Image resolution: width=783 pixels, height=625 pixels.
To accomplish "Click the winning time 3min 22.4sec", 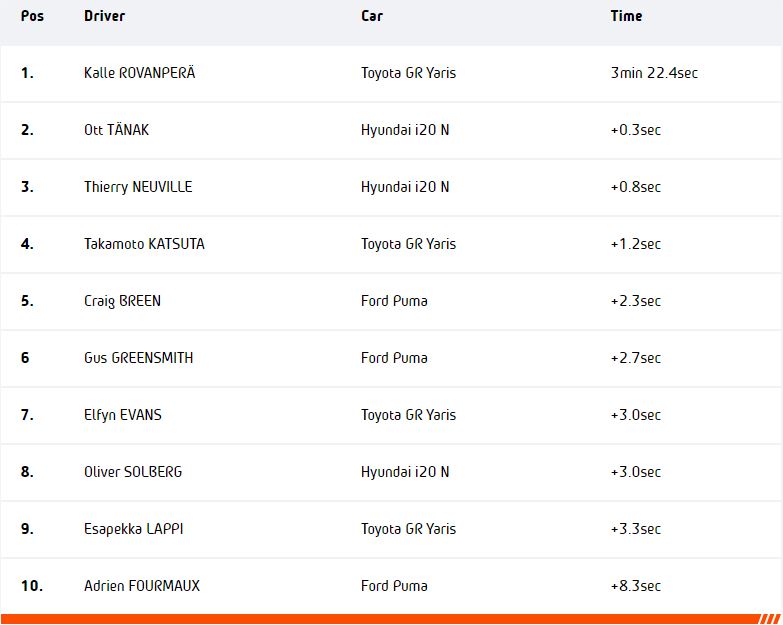I will coord(654,73).
